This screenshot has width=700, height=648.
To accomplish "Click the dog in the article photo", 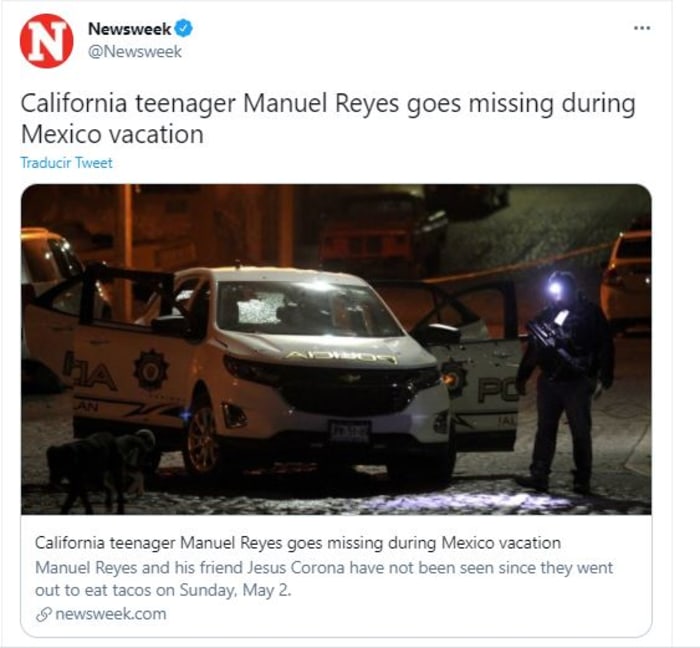I will pyautogui.click(x=102, y=469).
